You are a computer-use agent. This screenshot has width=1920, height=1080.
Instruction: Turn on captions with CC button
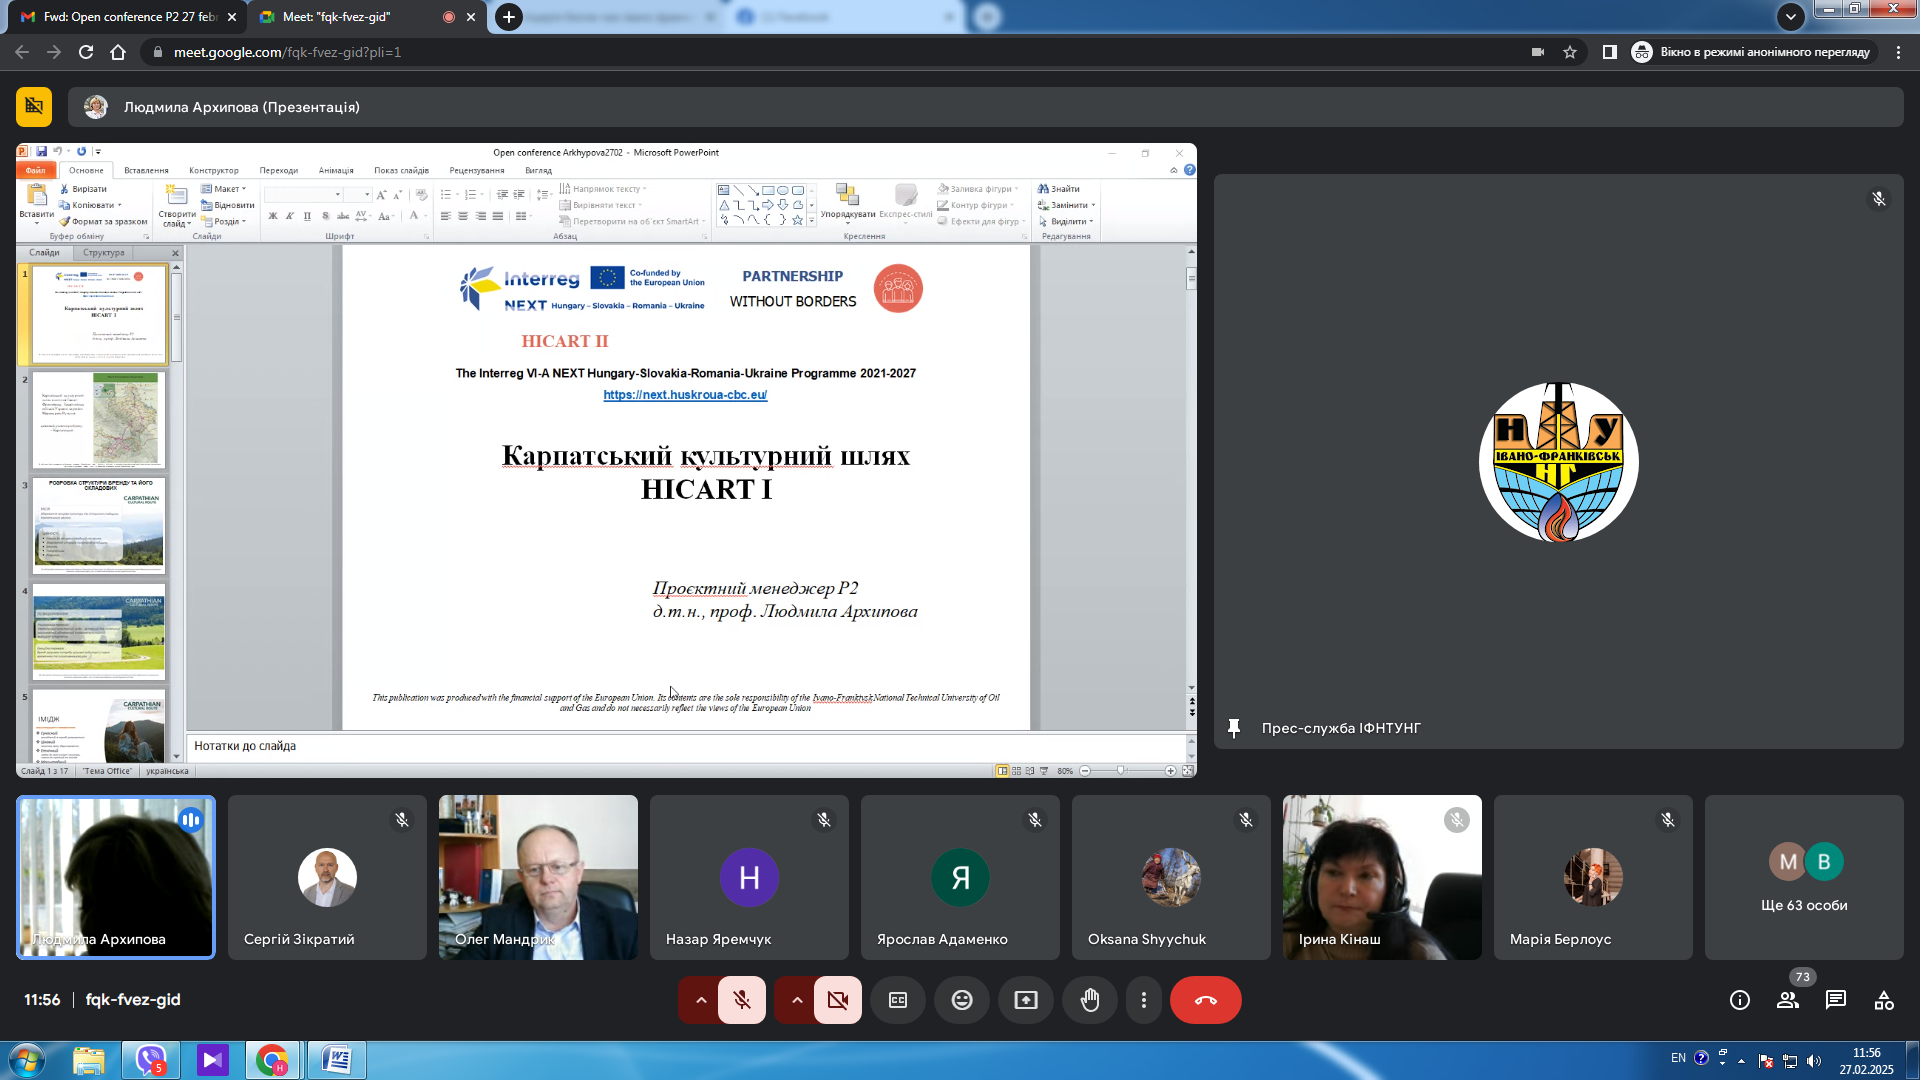pos(898,1000)
